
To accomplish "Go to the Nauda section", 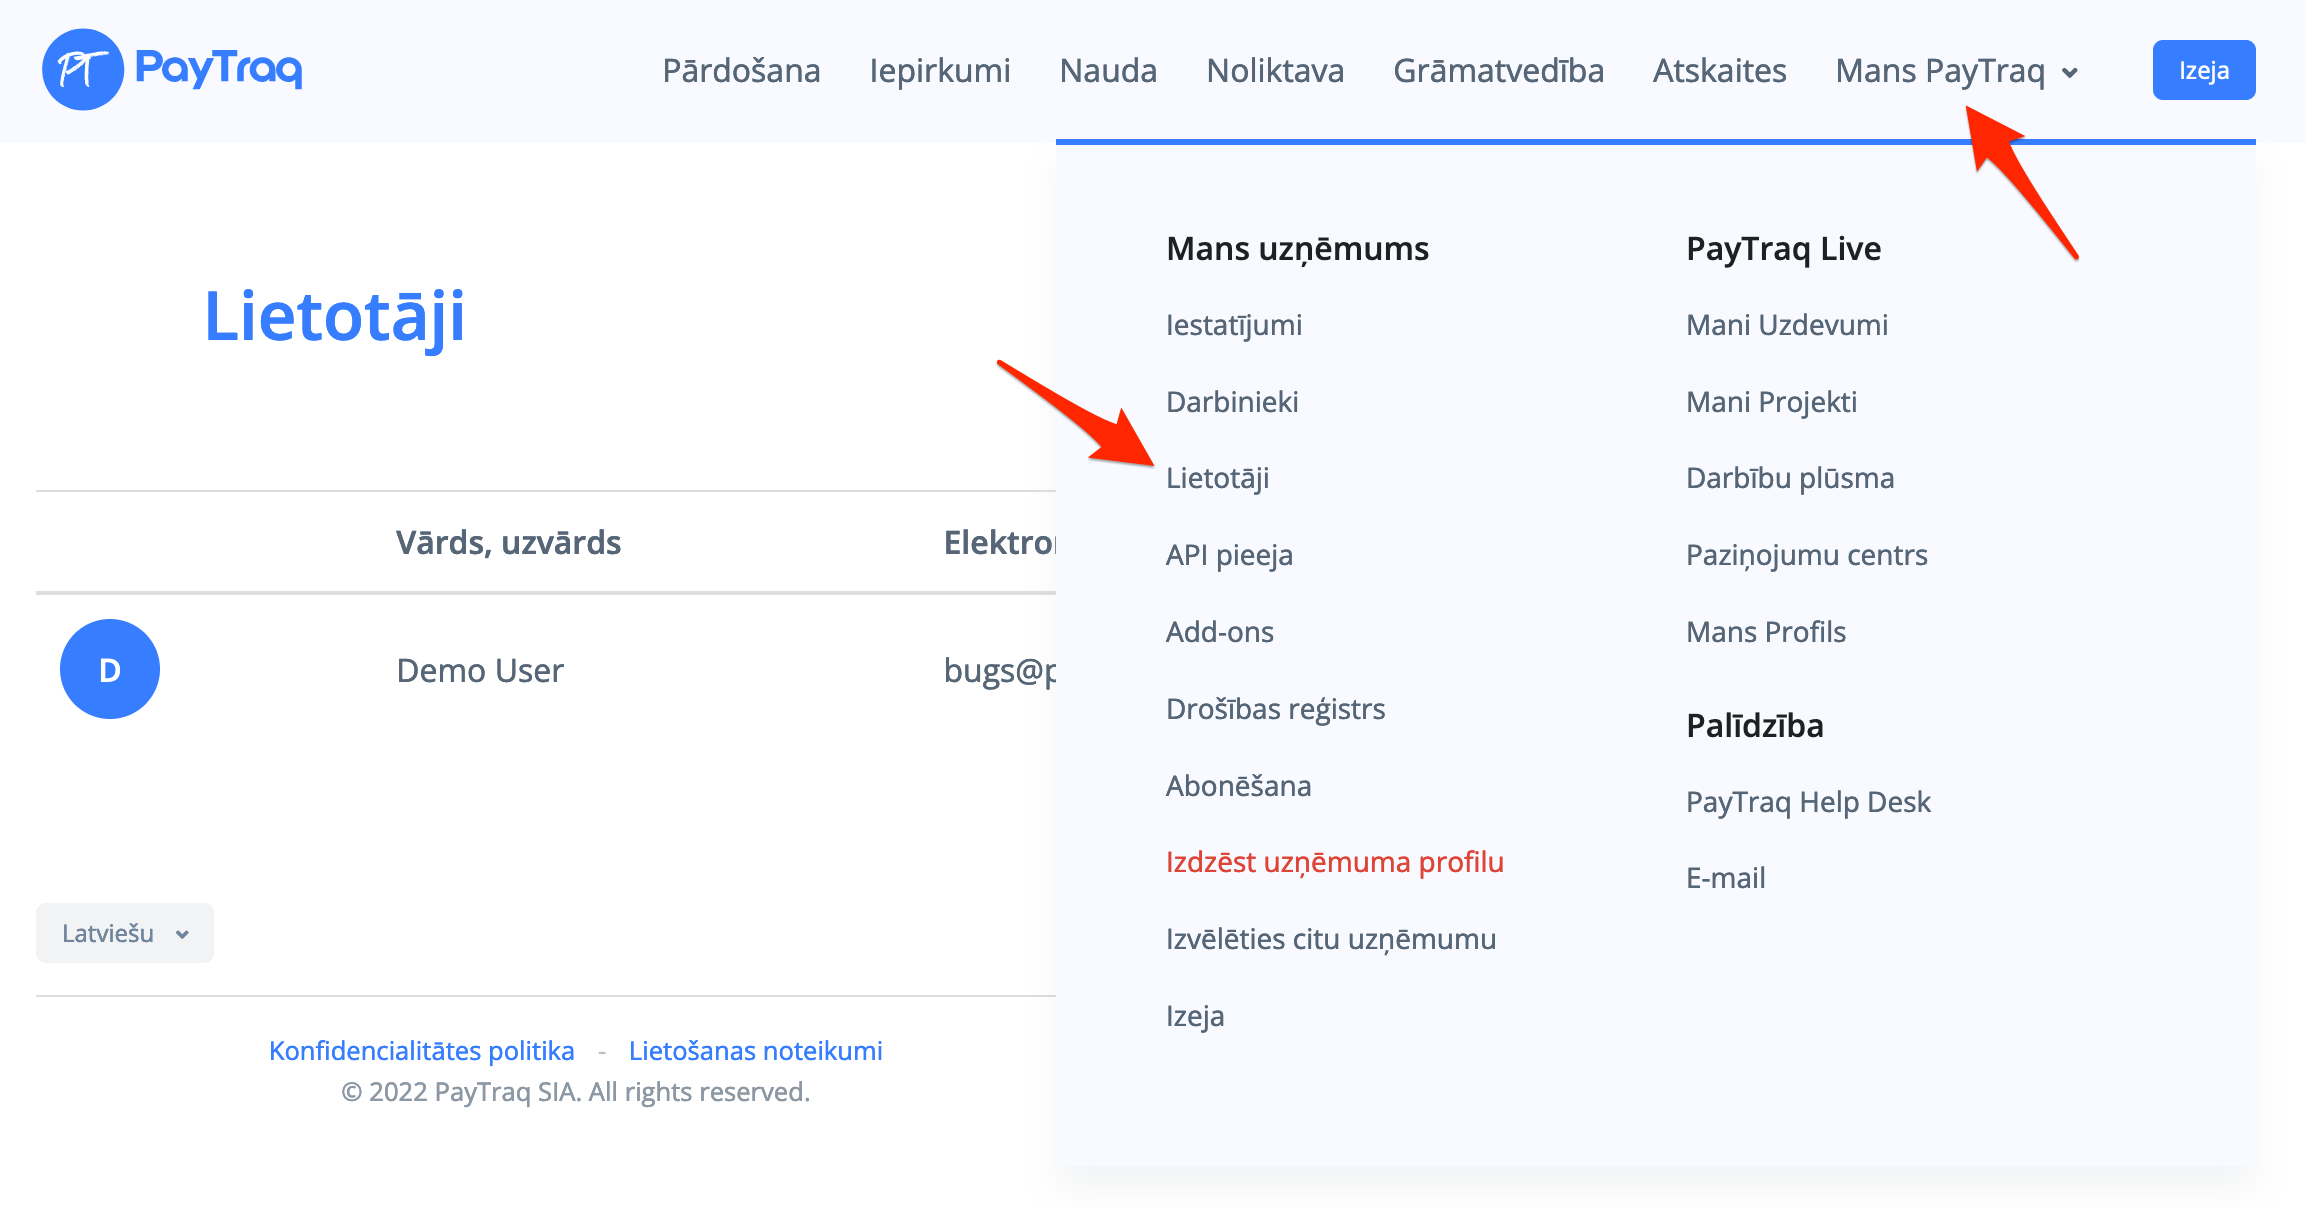I will [1108, 71].
